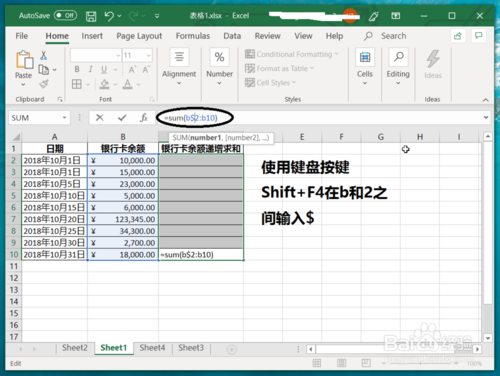500x376 pixels.
Task: Collapse the ribbon with the chevron
Action: coord(486,100)
